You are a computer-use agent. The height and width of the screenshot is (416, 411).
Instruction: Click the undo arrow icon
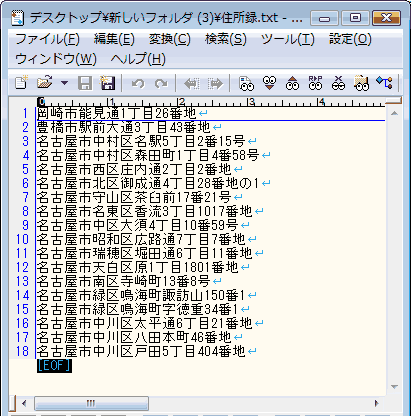tap(138, 83)
